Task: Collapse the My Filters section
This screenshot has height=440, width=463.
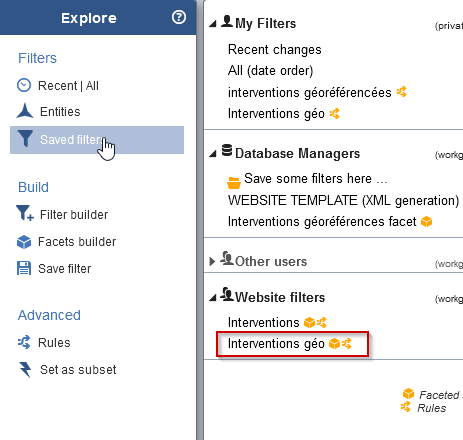Action: click(x=213, y=24)
